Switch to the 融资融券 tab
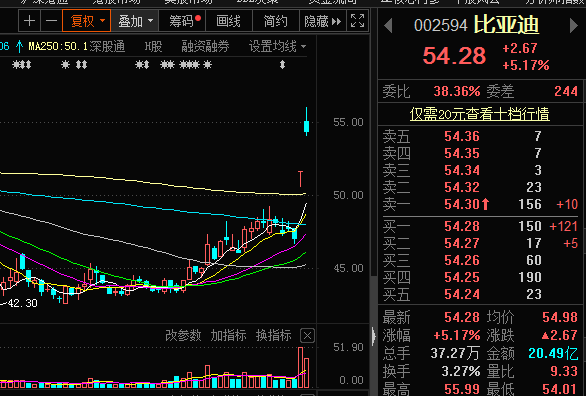This screenshot has height=396, width=586. pyautogui.click(x=205, y=47)
